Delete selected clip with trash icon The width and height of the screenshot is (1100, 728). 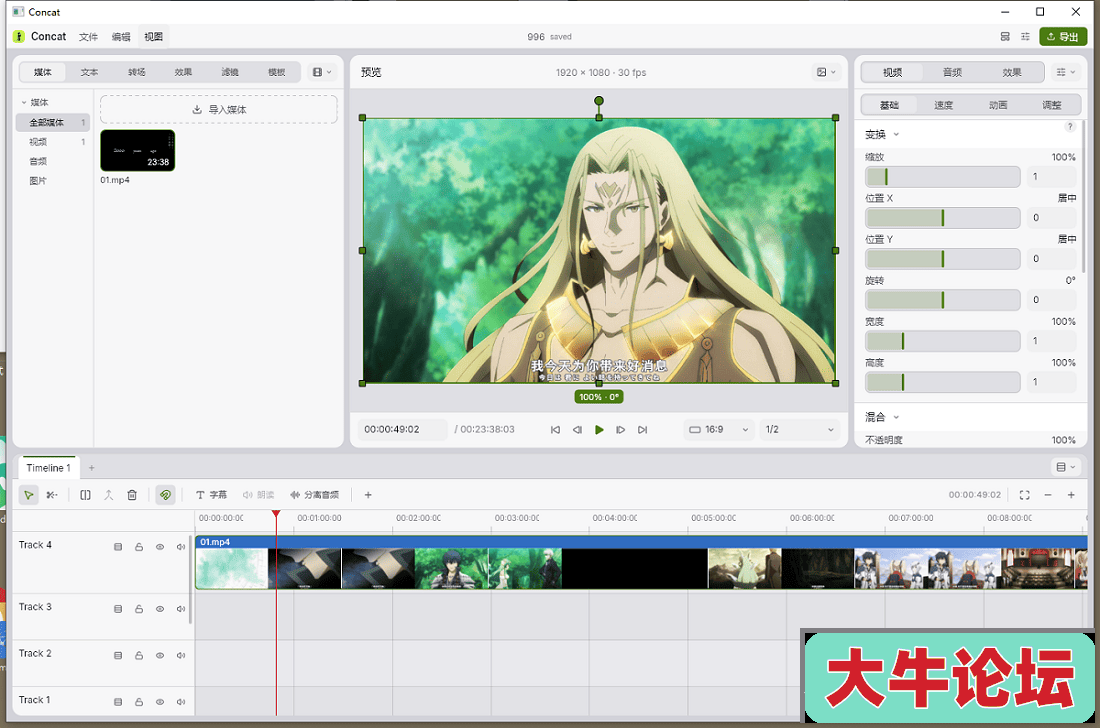[x=132, y=495]
